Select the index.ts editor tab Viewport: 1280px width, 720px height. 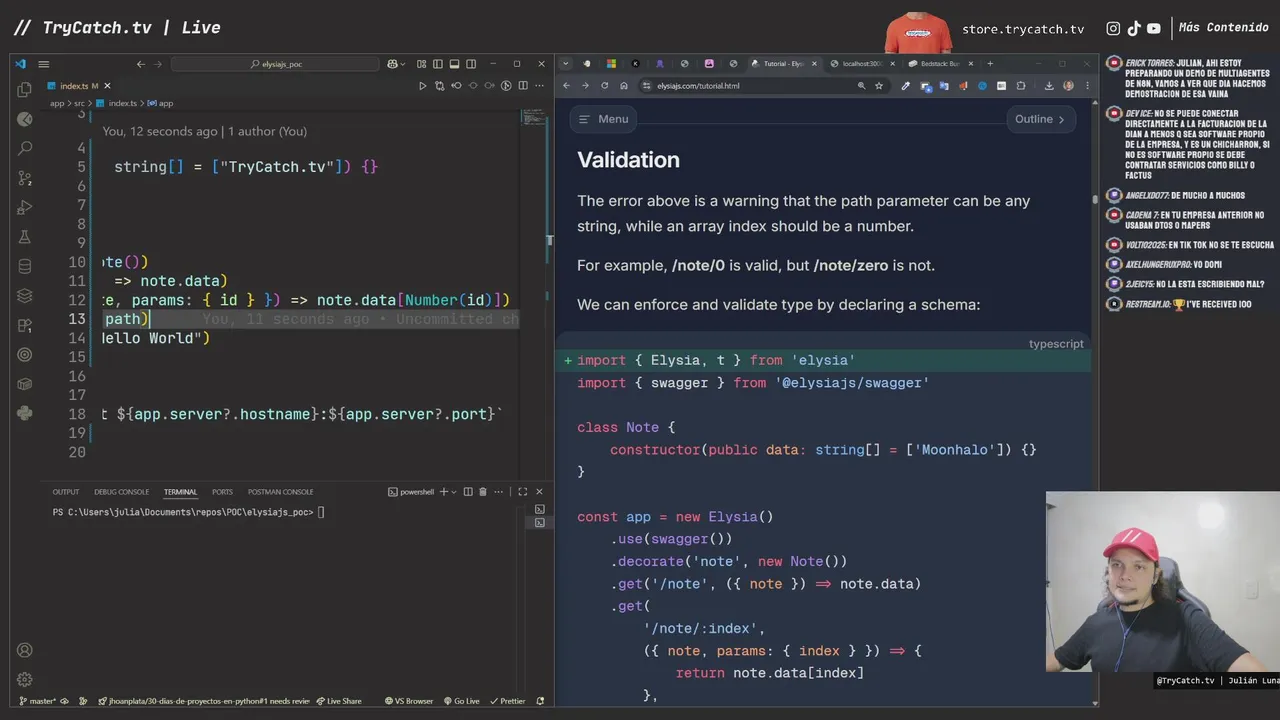(80, 86)
